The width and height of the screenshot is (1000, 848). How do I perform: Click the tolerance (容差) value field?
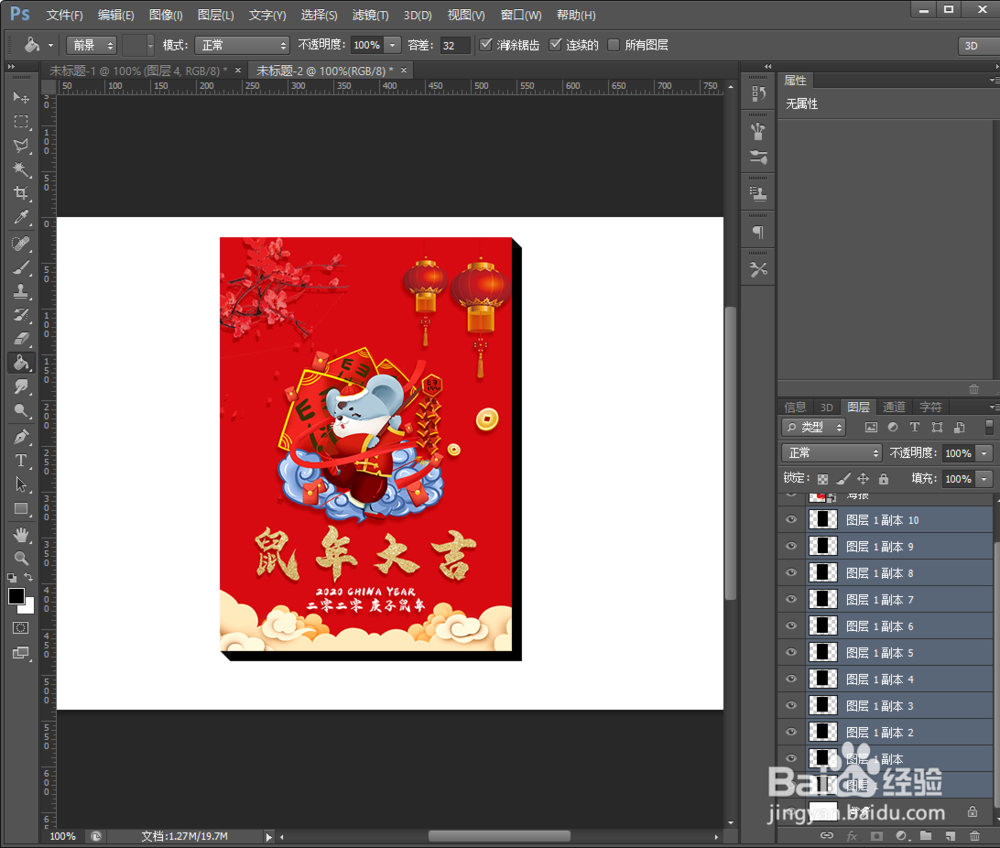tap(455, 45)
